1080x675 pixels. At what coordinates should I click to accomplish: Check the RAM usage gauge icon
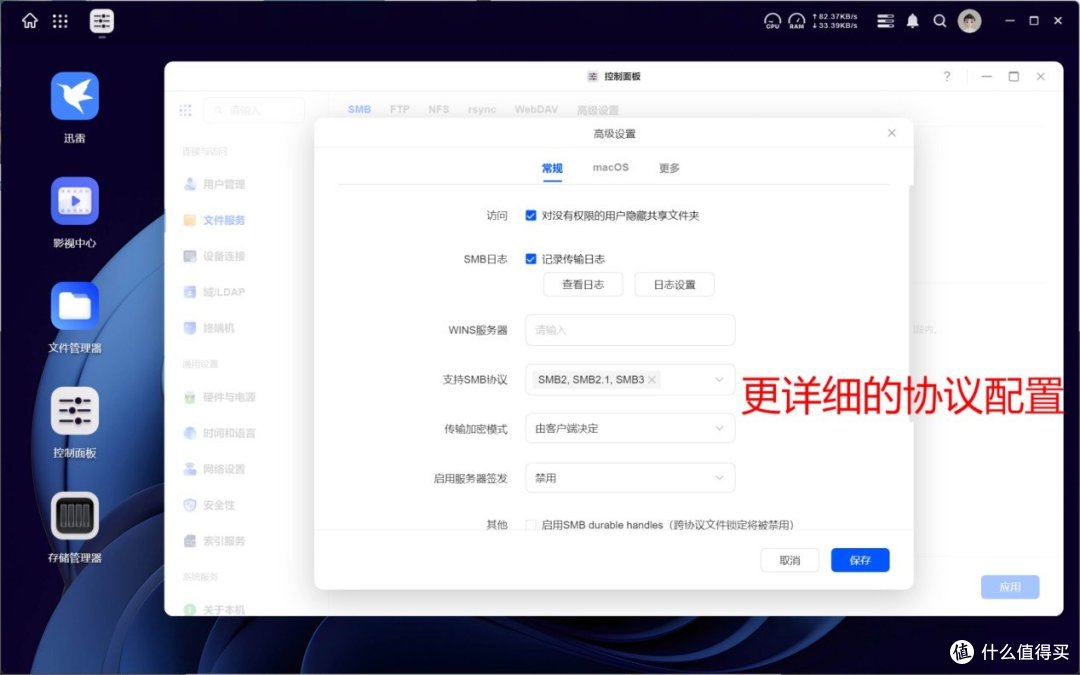796,21
